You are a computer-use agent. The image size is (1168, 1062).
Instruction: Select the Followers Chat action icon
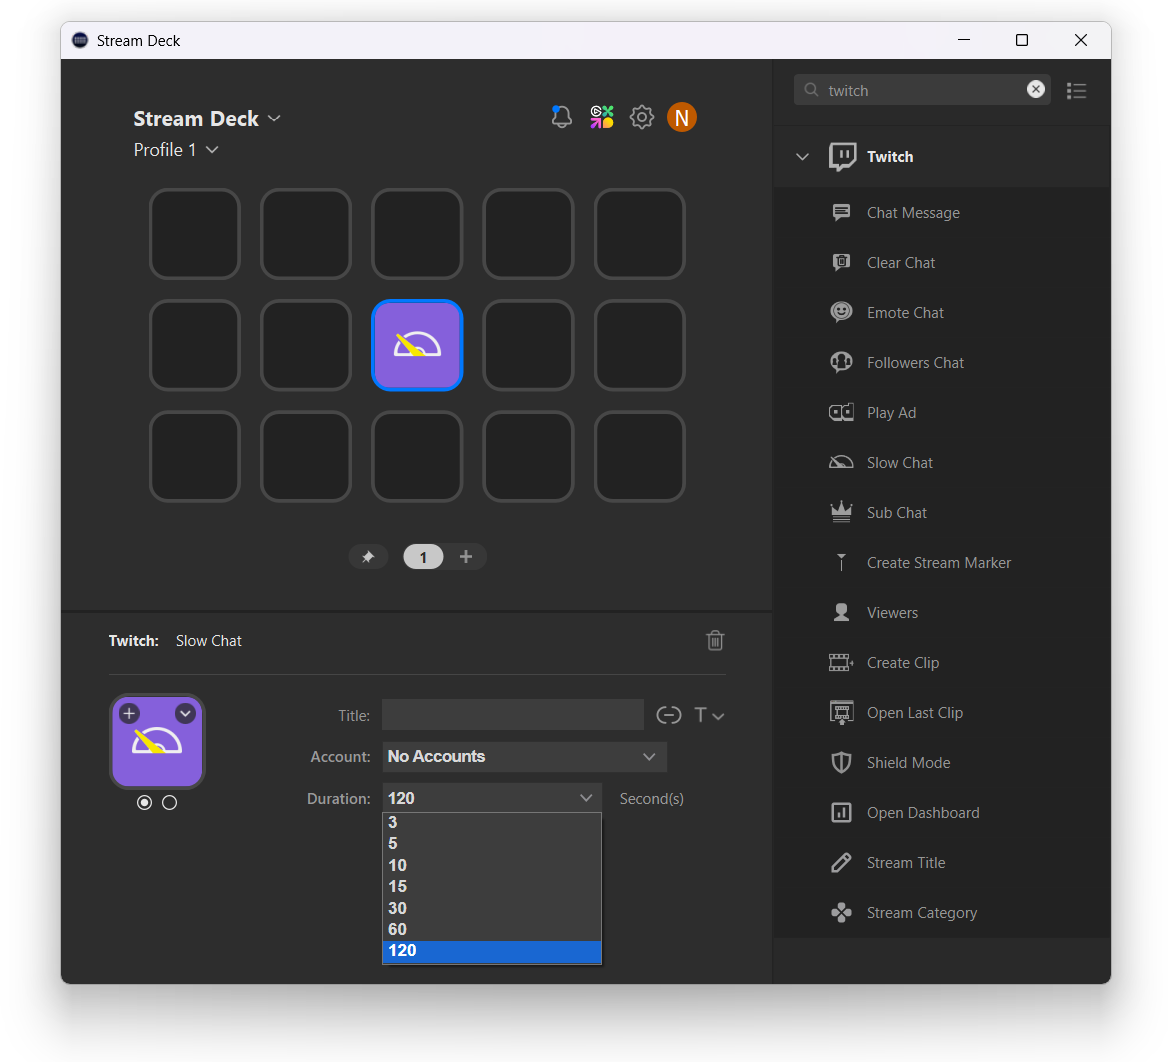tap(841, 362)
